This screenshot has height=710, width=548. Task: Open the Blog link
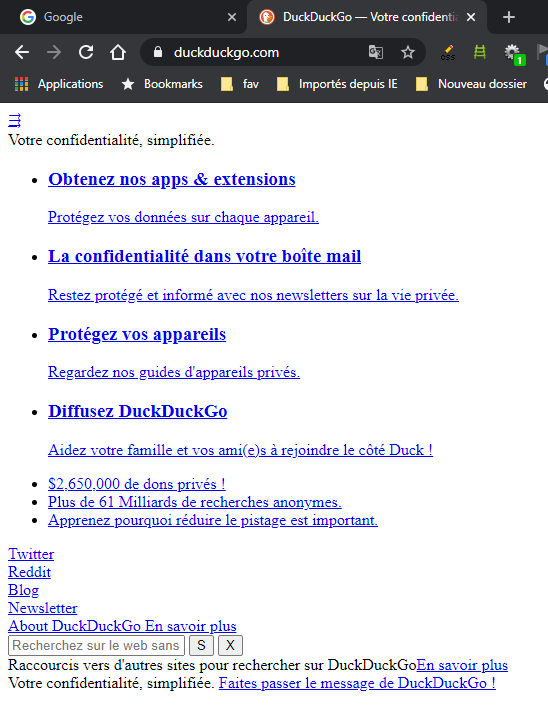(24, 590)
